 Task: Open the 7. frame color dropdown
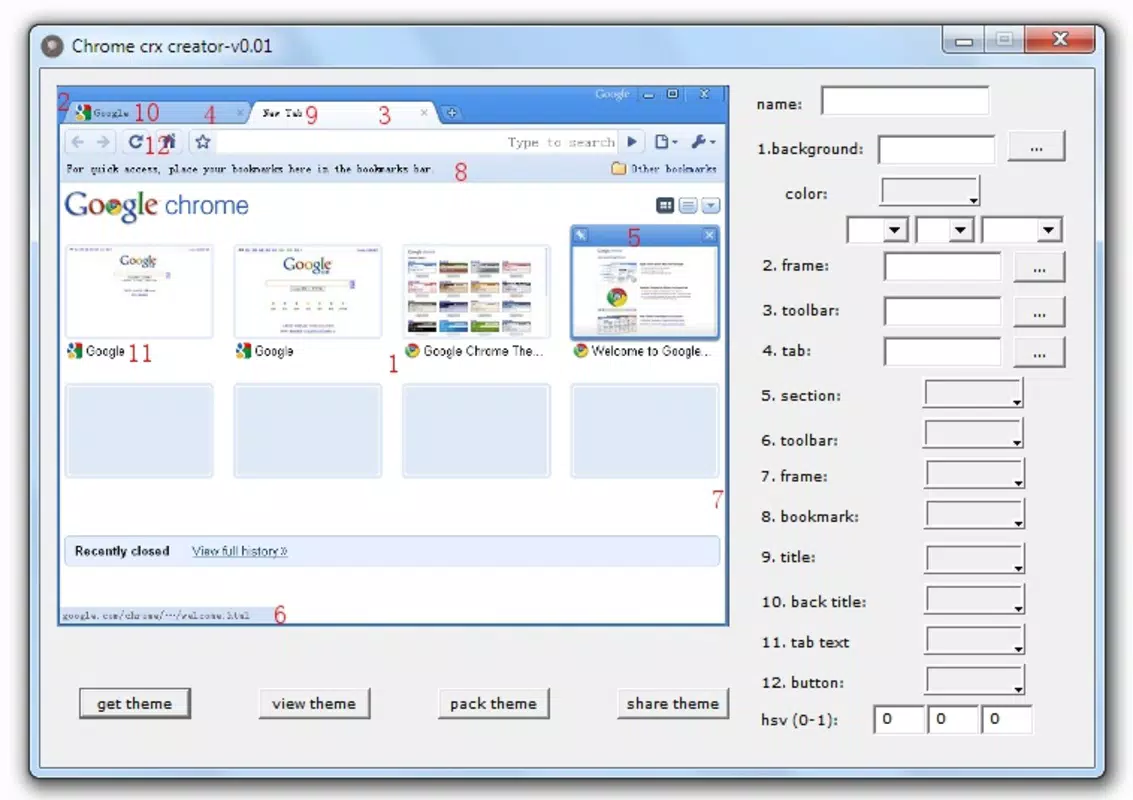coord(975,475)
